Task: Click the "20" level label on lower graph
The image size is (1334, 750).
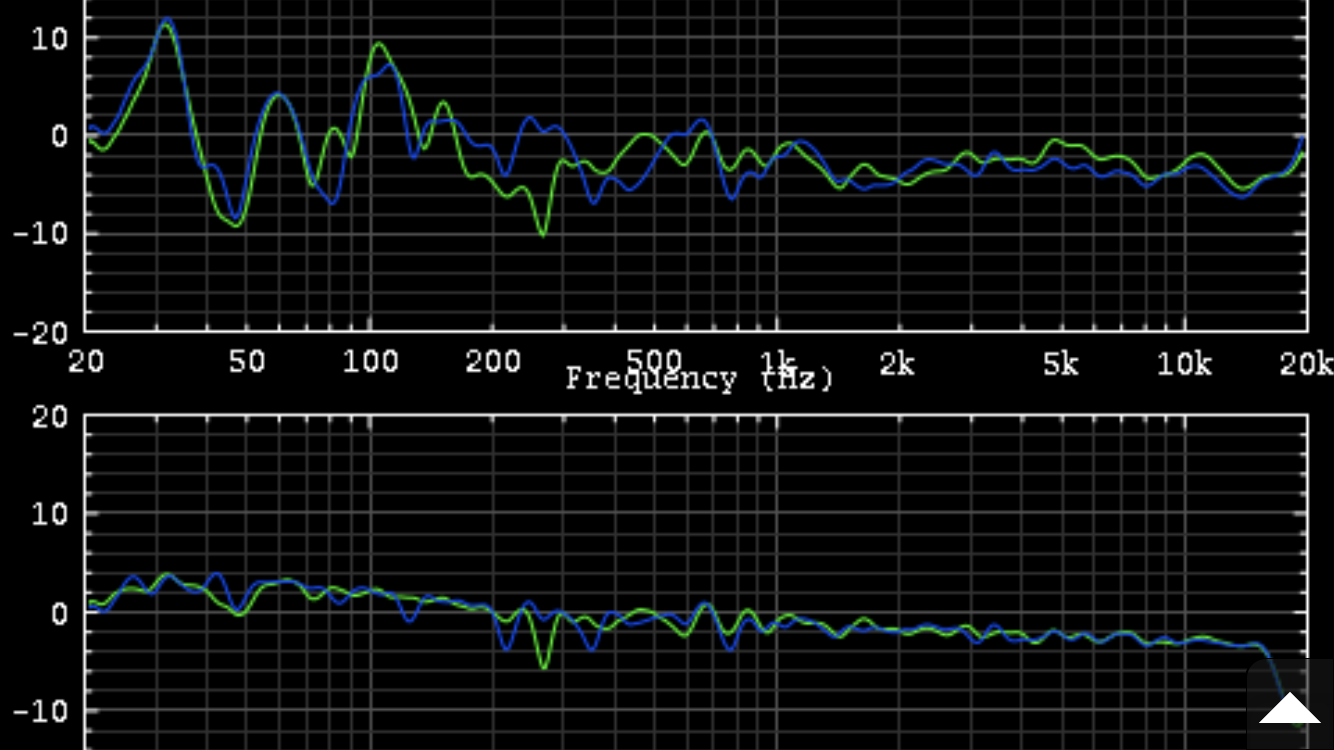Action: [x=49, y=416]
